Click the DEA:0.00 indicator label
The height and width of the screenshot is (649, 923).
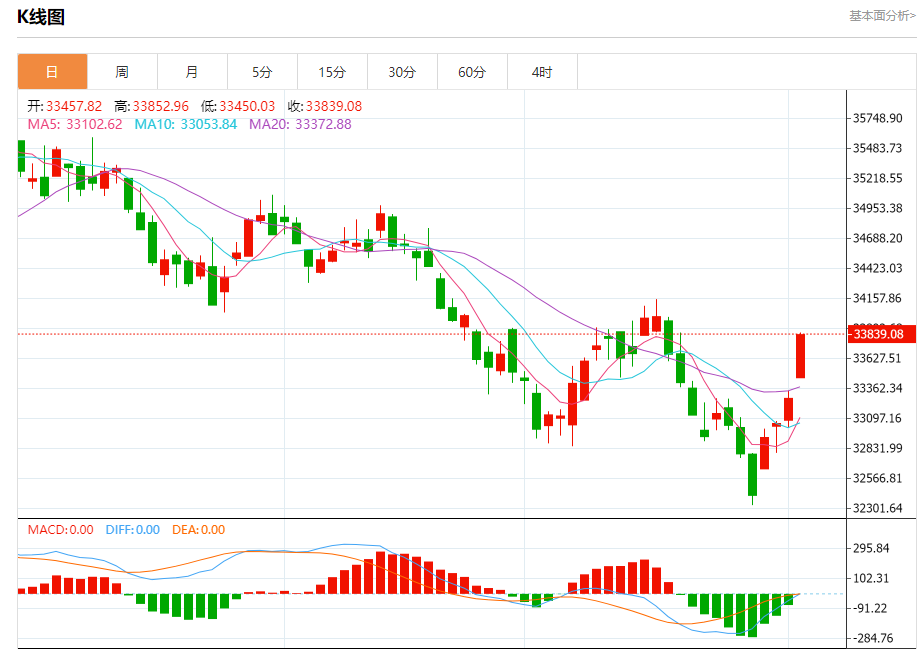198,530
